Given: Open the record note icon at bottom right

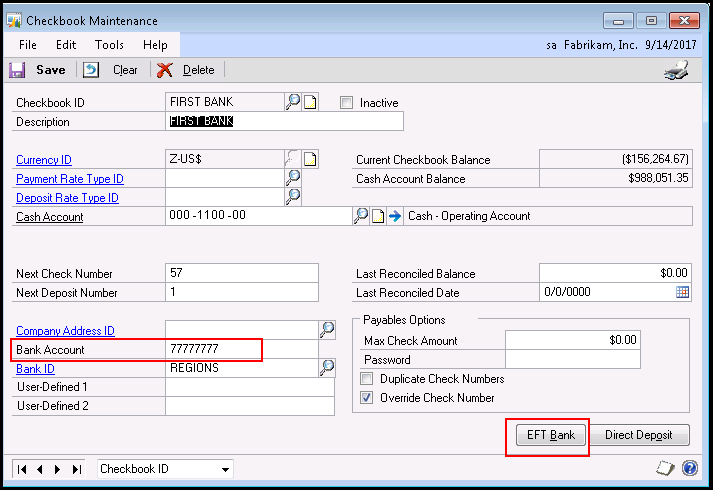Looking at the screenshot, I should pos(665,468).
